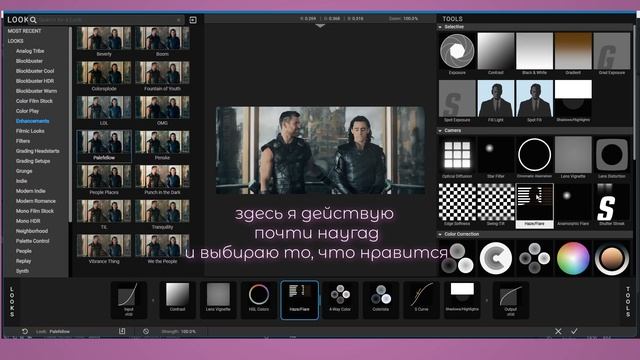Choose the Spot Fill tool
Viewport: 640px width, 360px height.
pos(534,101)
